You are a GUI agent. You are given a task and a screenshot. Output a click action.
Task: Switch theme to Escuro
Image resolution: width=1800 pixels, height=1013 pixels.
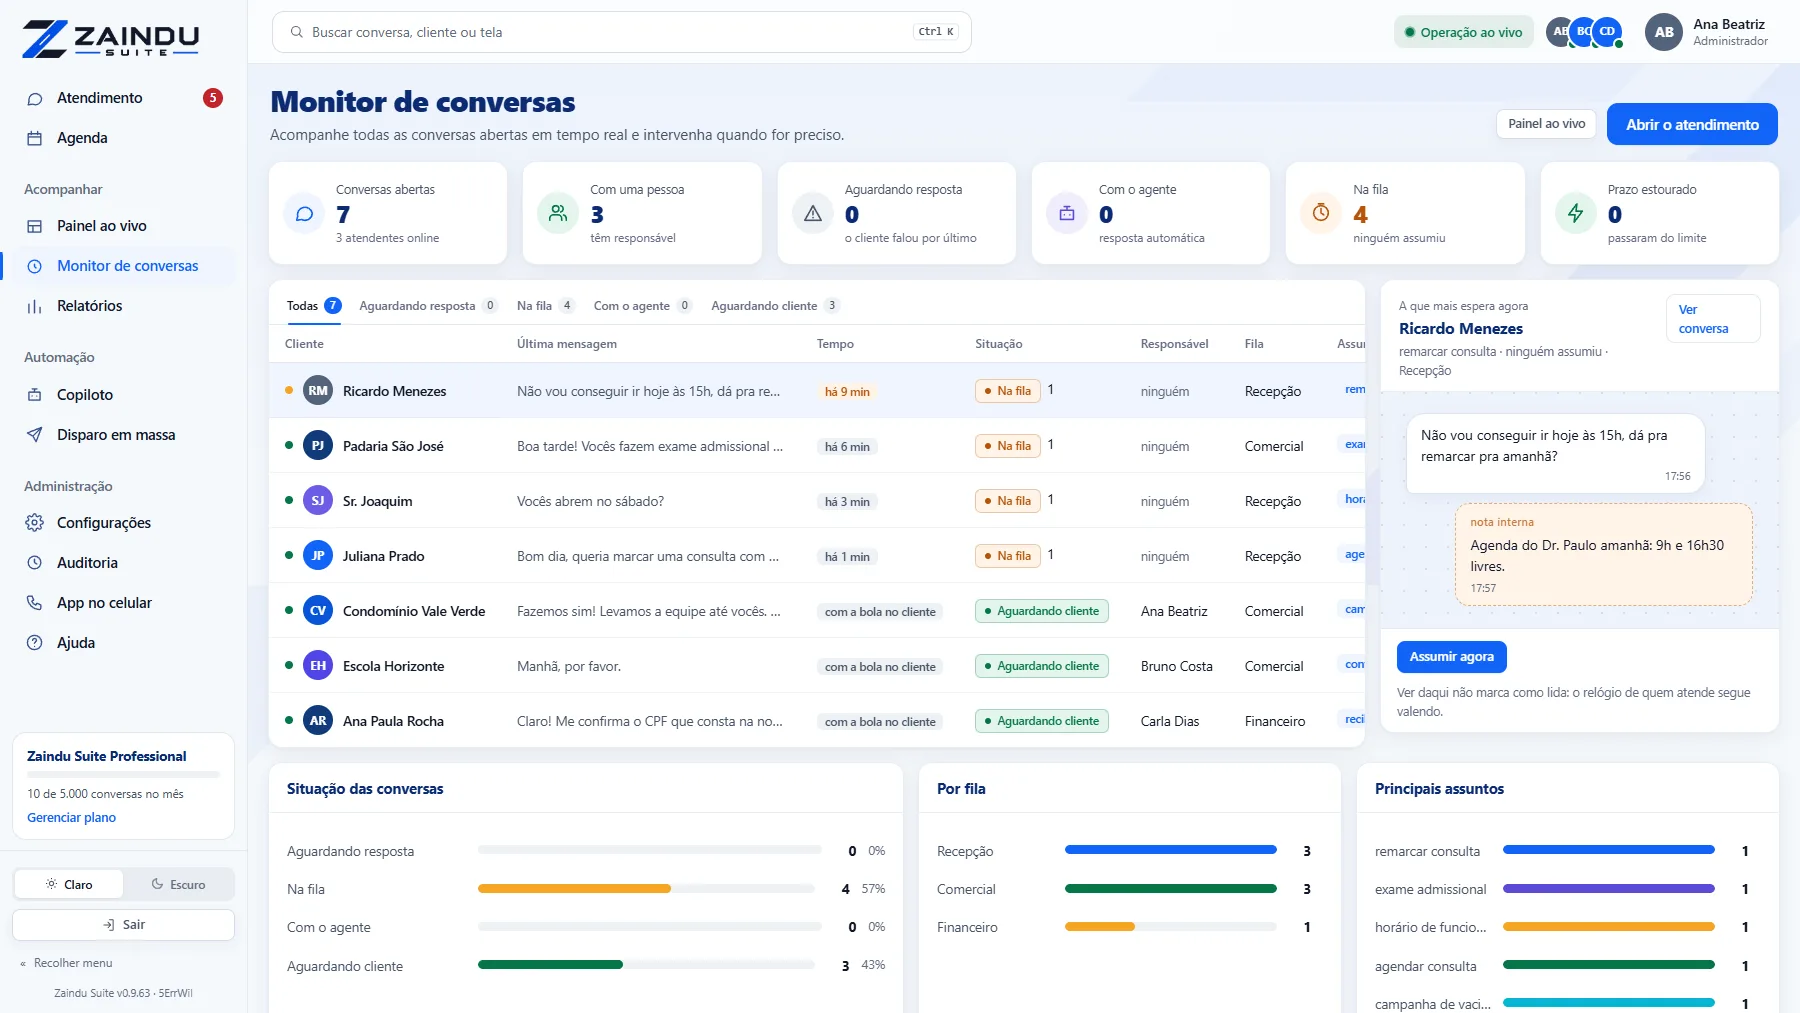click(178, 884)
